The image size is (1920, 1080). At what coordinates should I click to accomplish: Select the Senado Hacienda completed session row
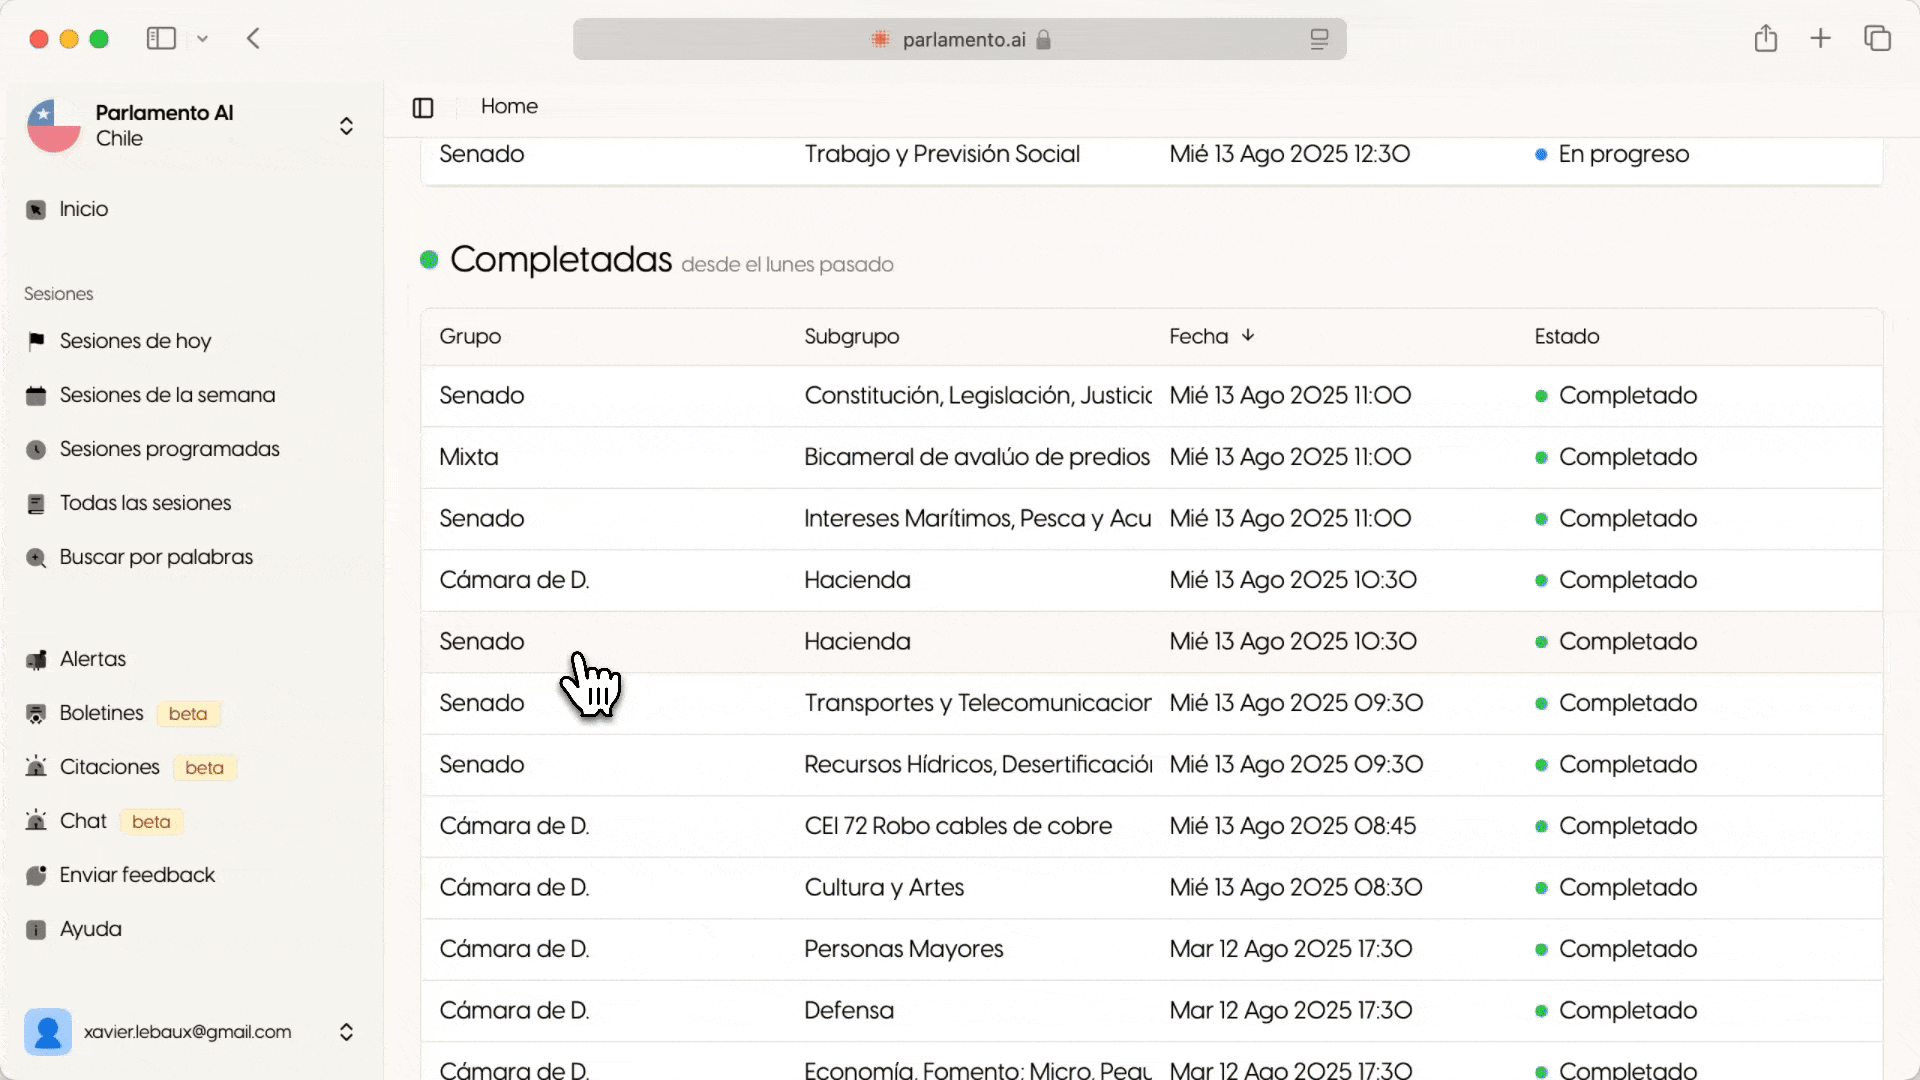pos(900,641)
